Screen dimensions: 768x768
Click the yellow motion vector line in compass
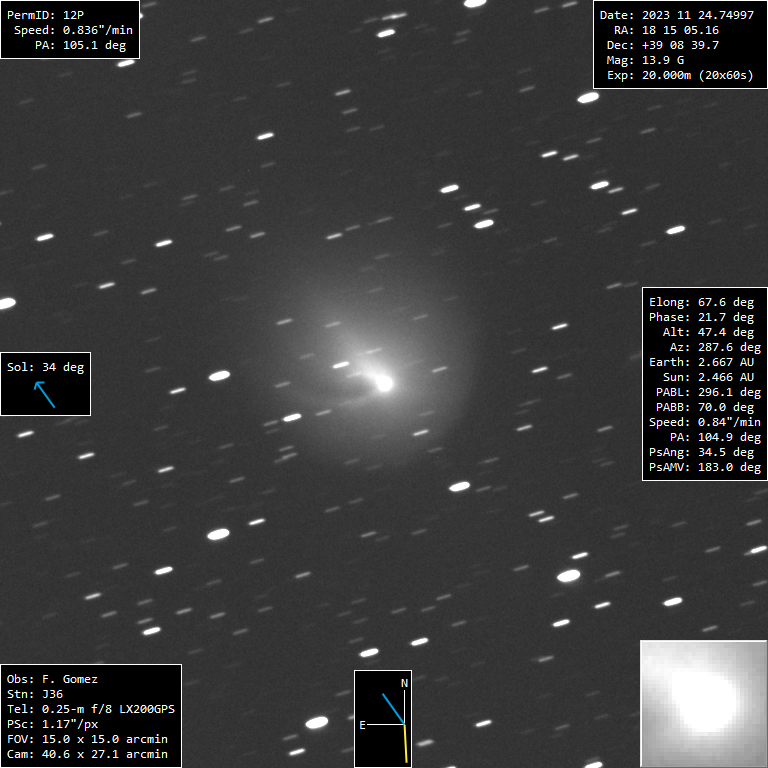[406, 744]
